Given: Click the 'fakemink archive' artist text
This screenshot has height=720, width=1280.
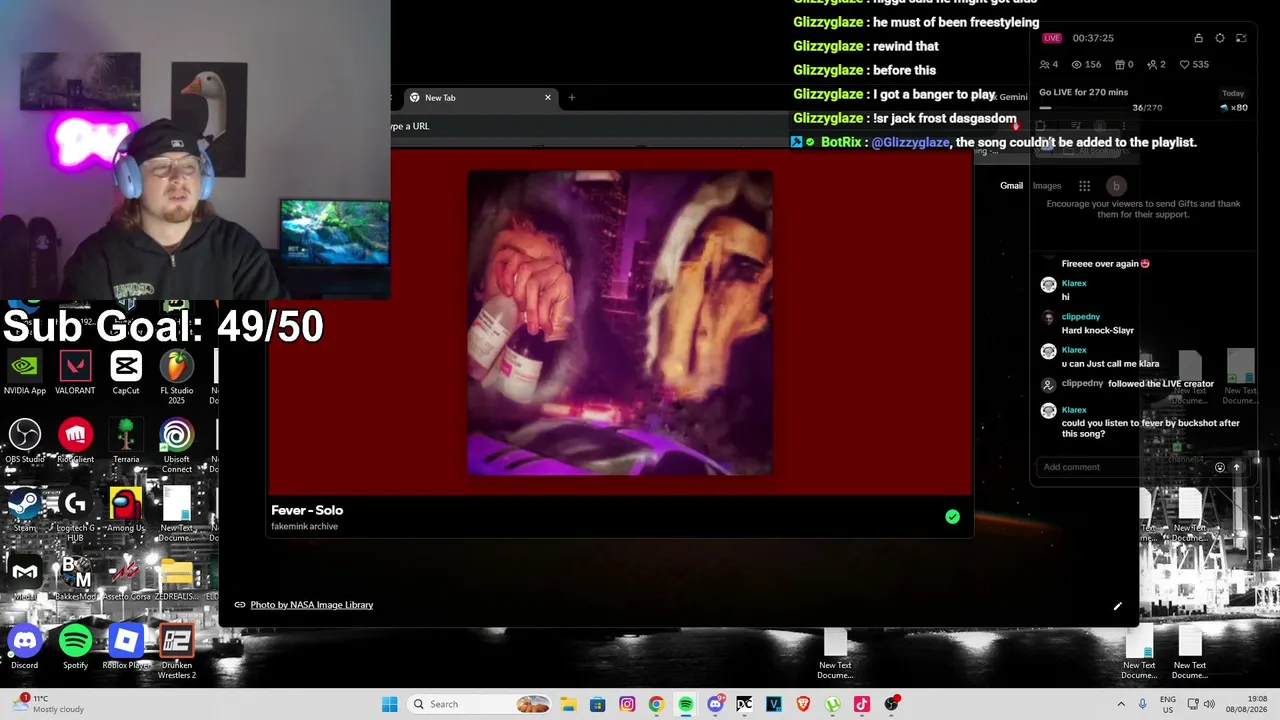Looking at the screenshot, I should (304, 527).
